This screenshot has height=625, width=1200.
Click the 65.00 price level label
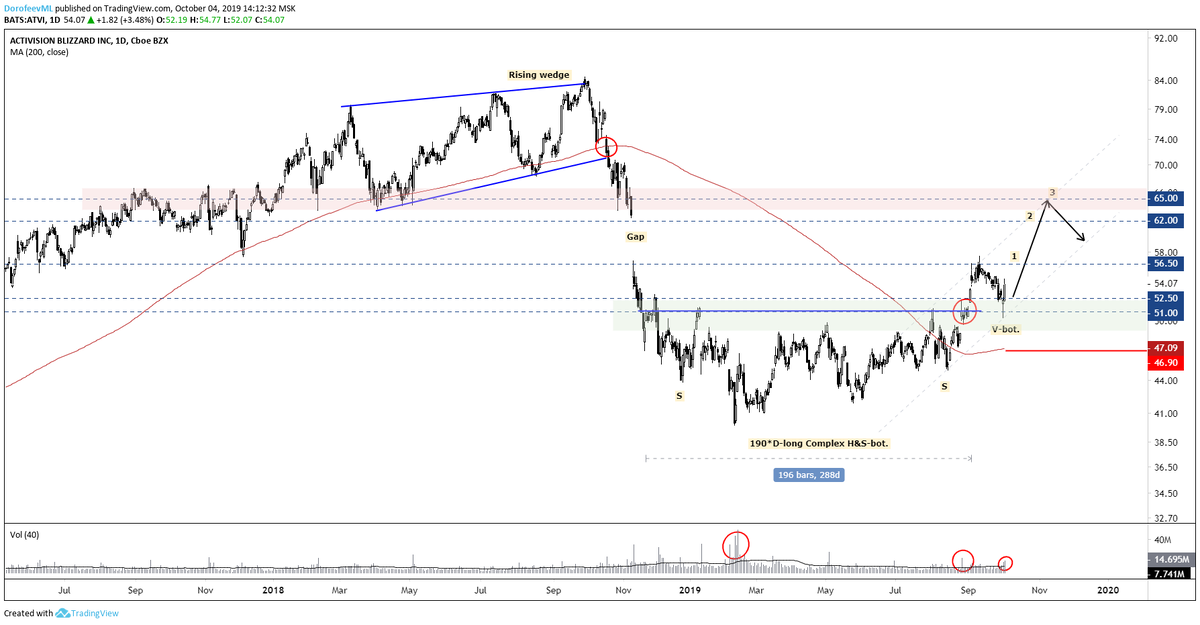point(1166,199)
